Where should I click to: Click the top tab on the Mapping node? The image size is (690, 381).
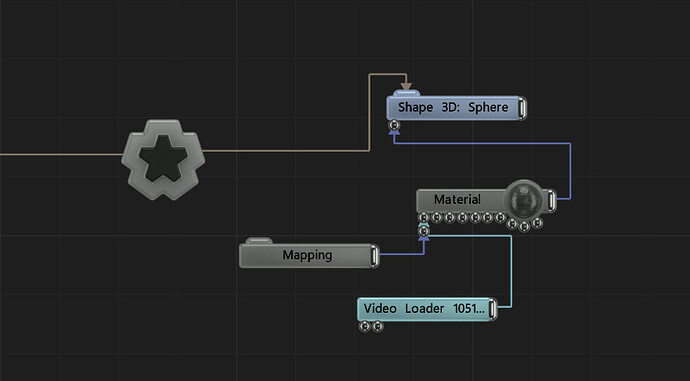259,241
